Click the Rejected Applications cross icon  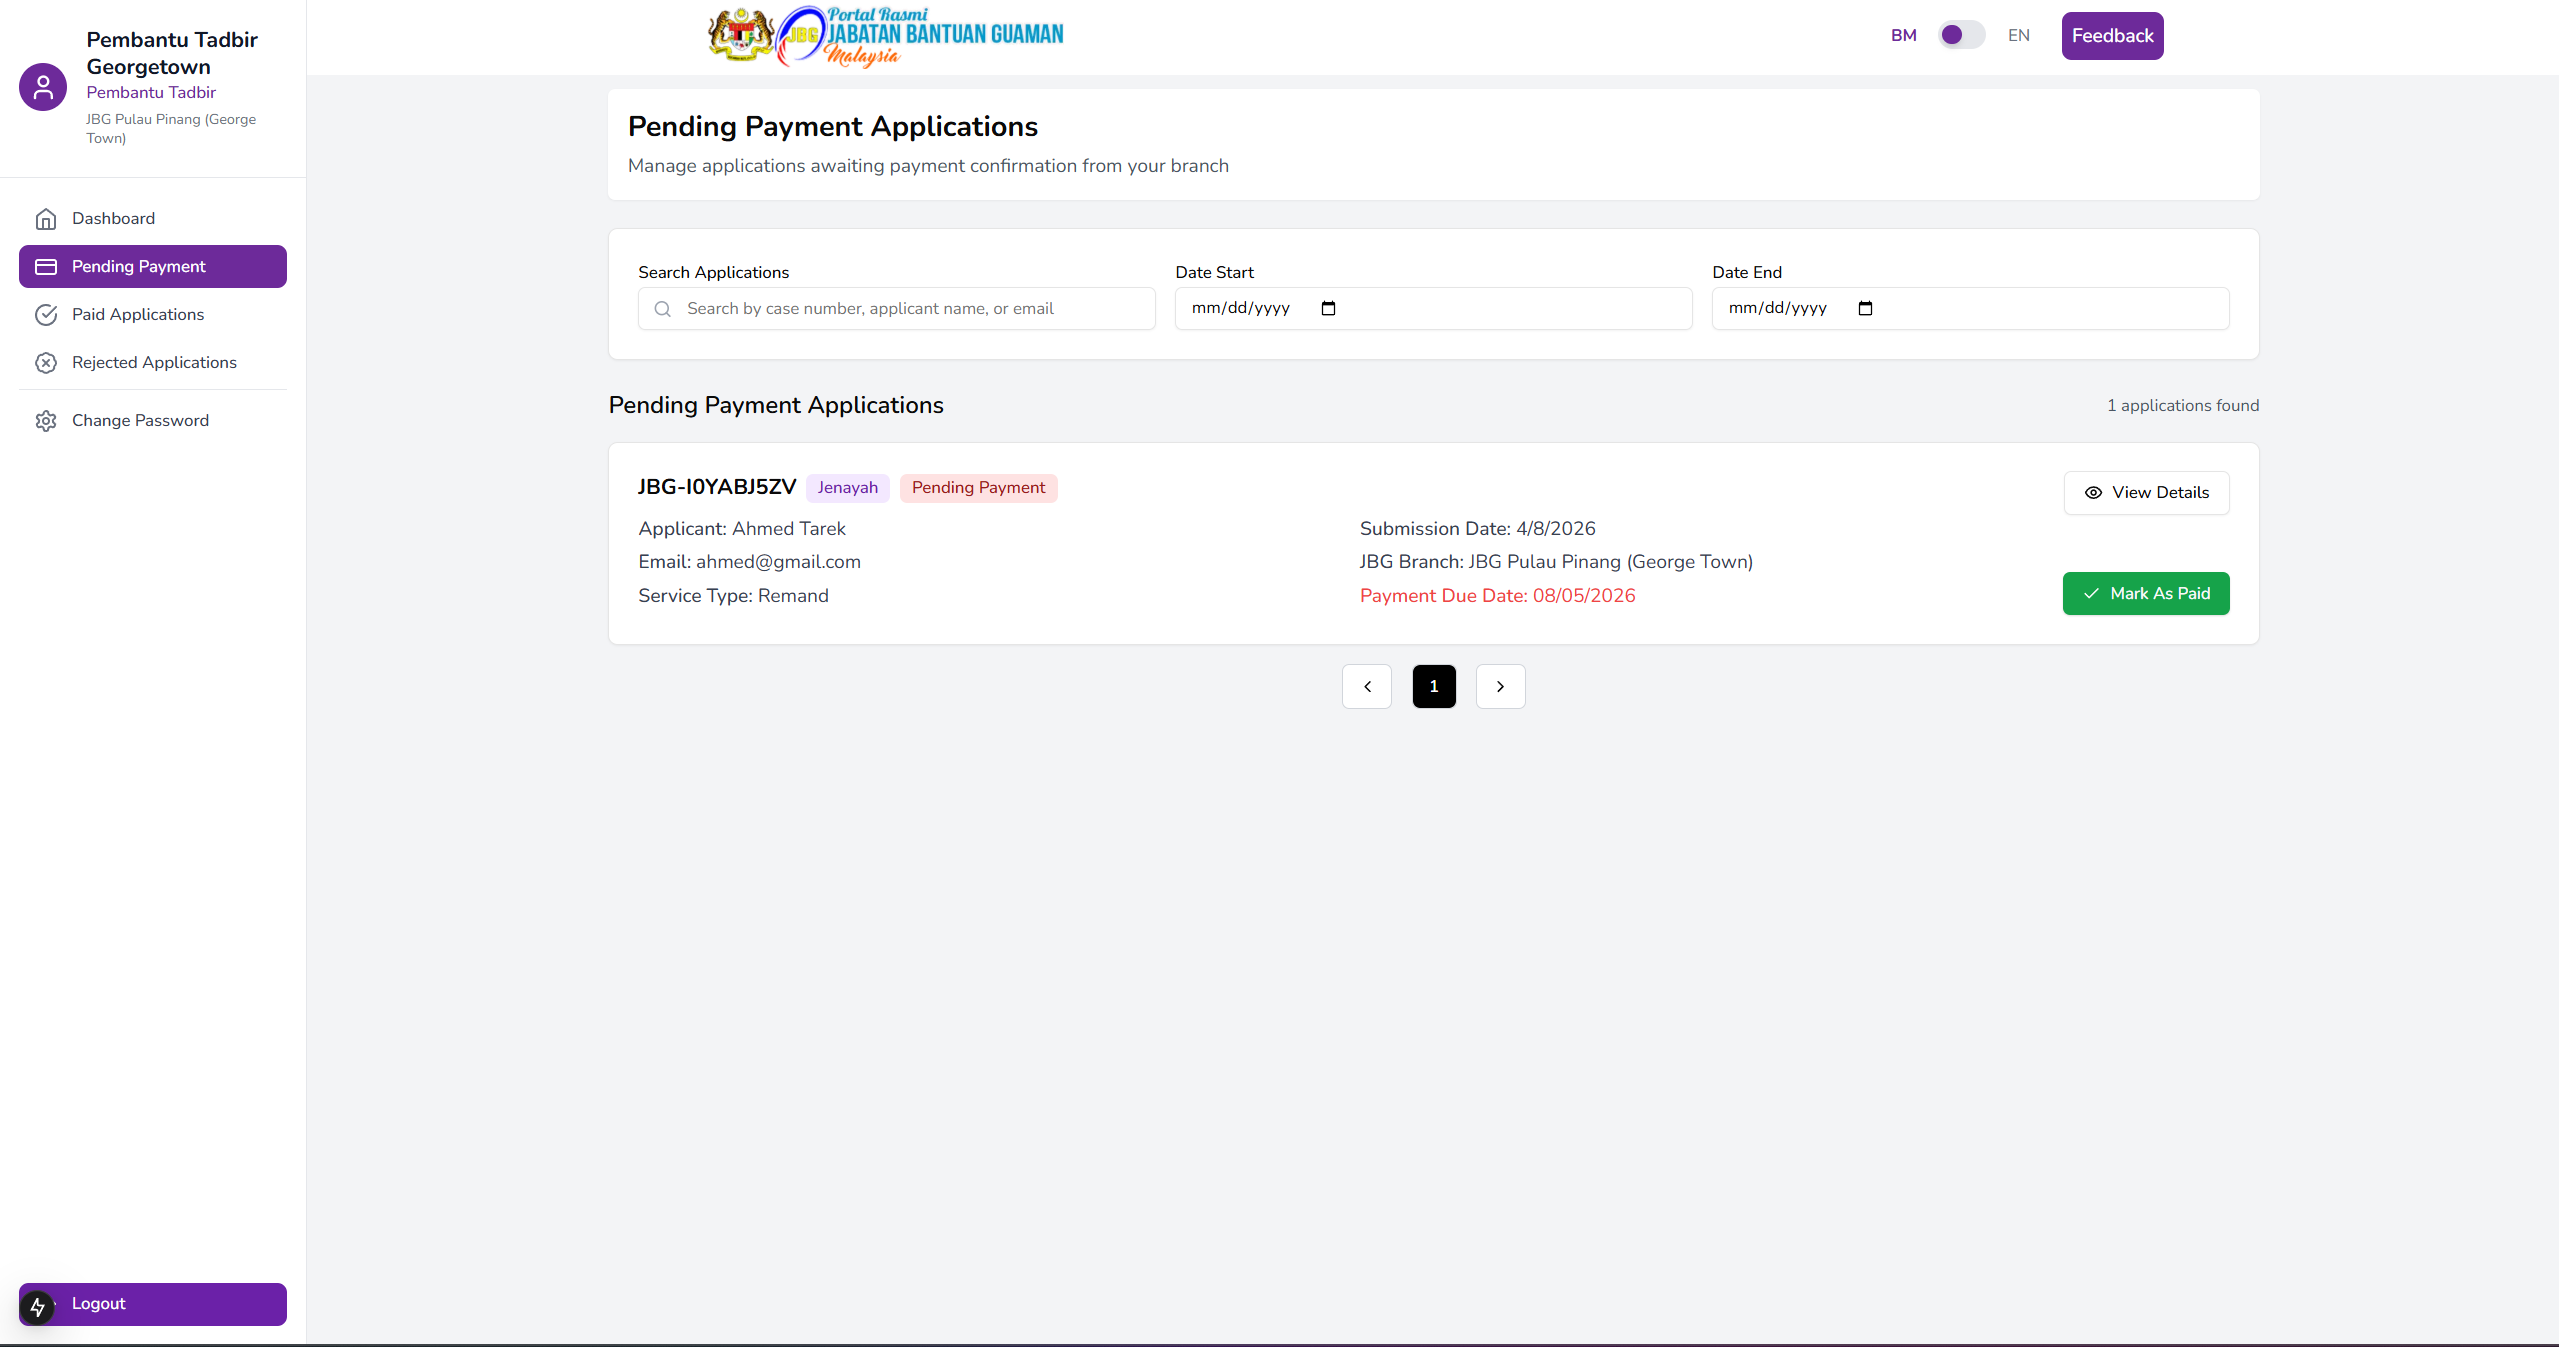coord(46,363)
